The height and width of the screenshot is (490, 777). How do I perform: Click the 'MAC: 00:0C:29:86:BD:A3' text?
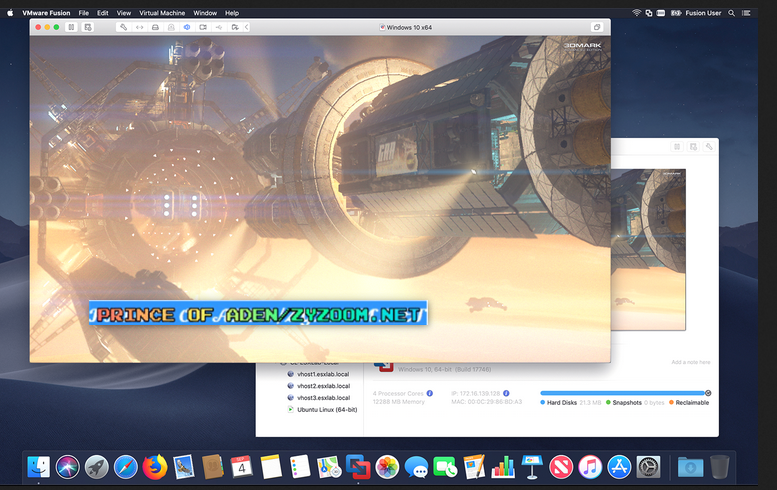tap(487, 402)
